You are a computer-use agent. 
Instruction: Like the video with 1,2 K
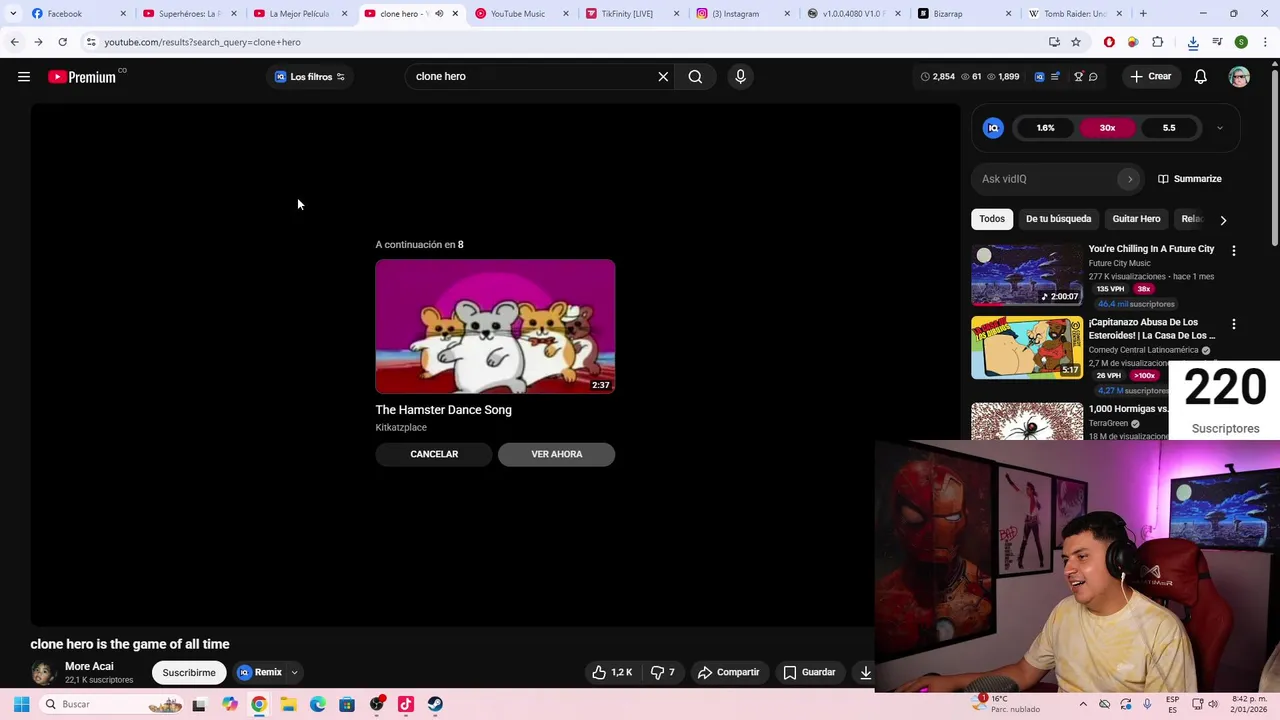612,672
